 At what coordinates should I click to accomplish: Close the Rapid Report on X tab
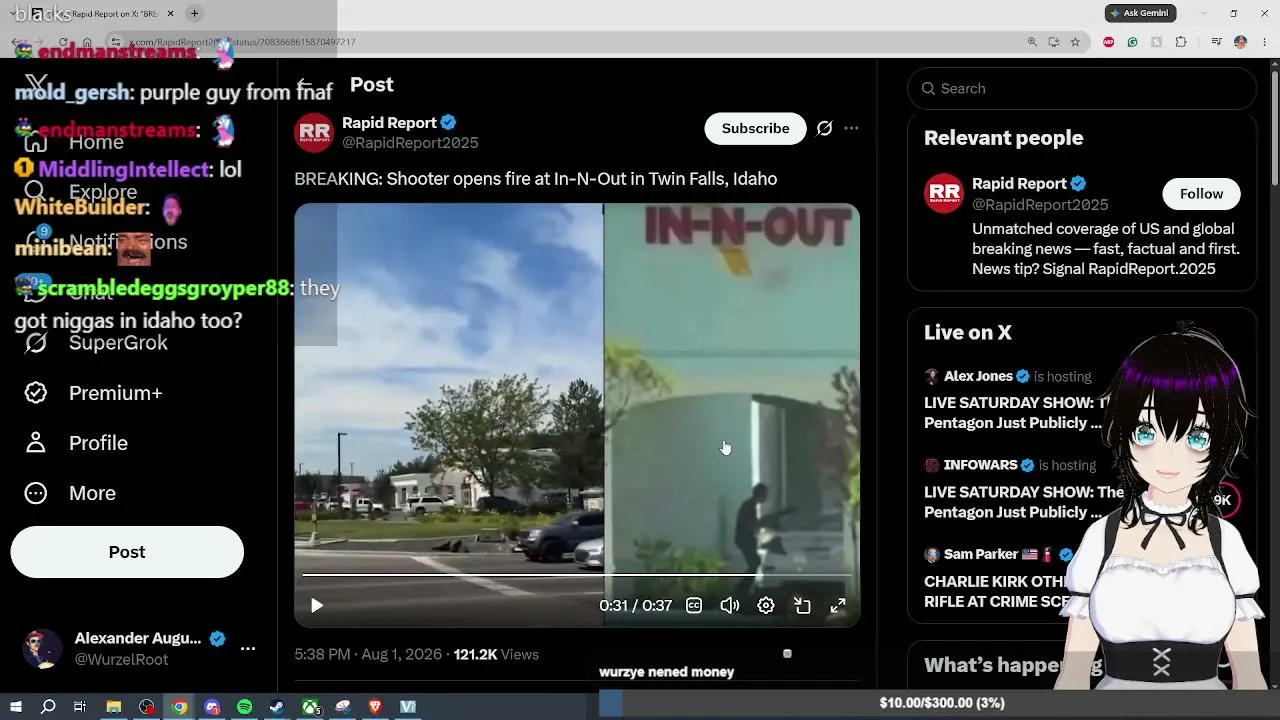(170, 14)
